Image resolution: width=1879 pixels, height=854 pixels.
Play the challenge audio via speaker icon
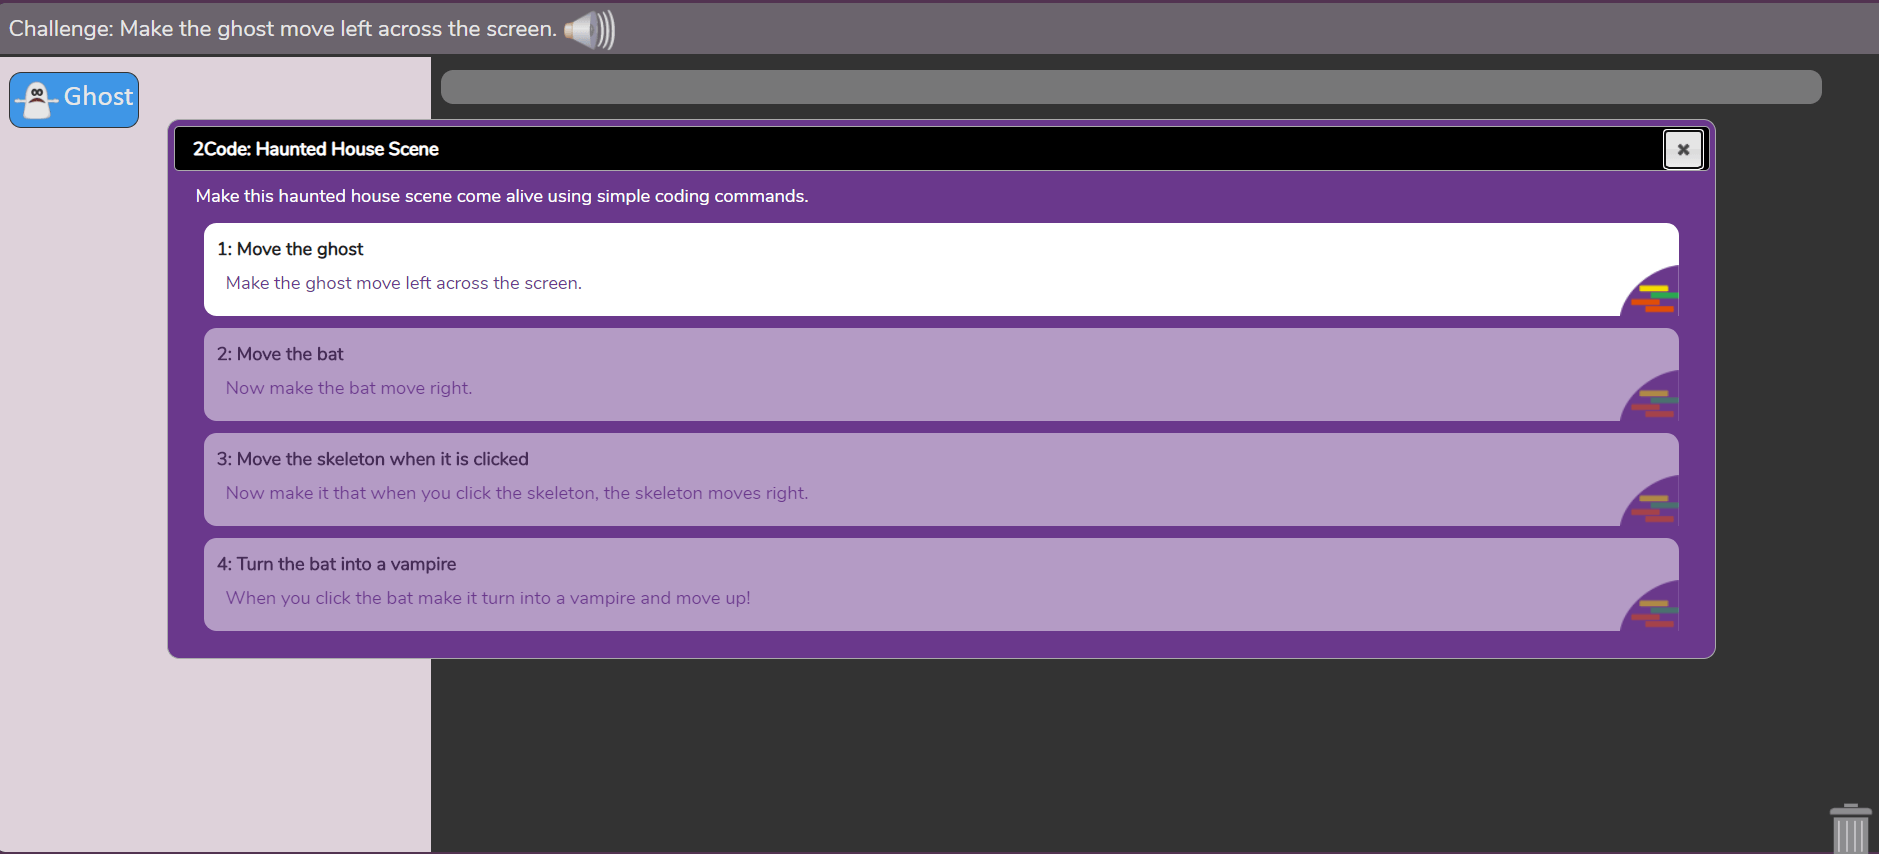(x=590, y=29)
